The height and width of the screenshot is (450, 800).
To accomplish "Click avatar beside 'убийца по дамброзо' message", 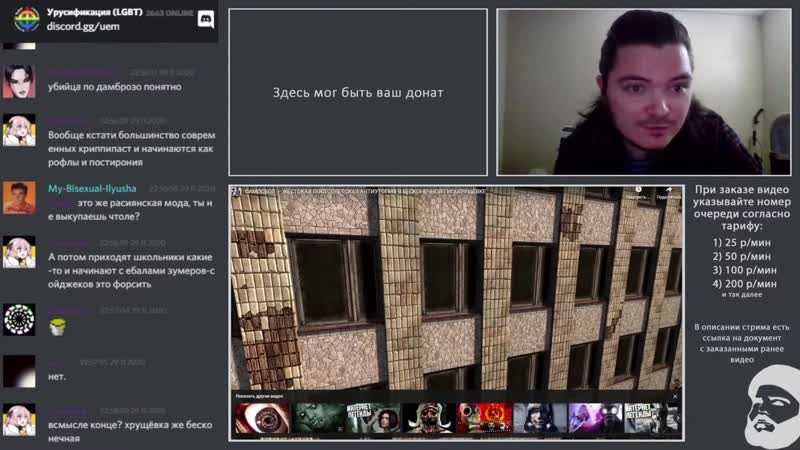I will click(19, 80).
